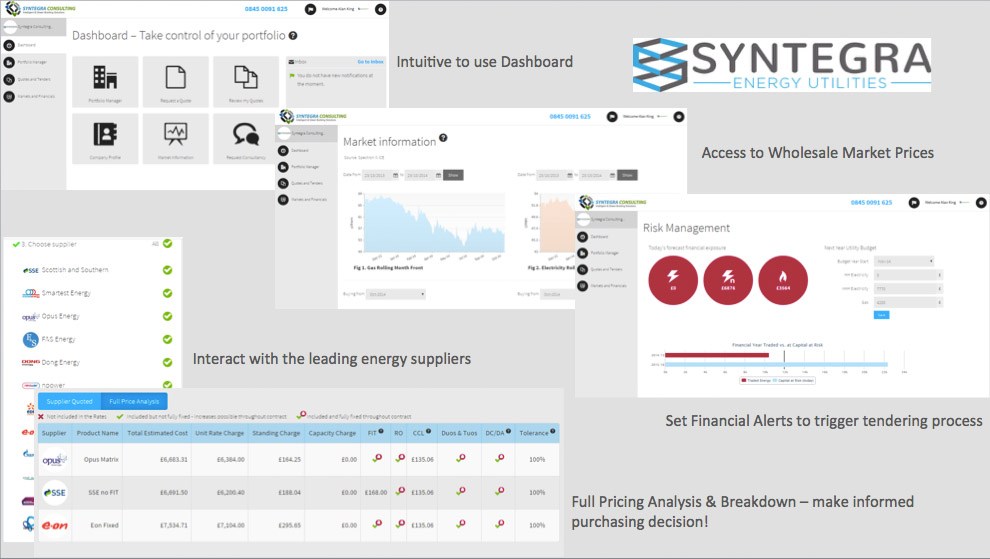Click Opus logo in Opus Matrix row
990x559 pixels.
(x=54, y=460)
